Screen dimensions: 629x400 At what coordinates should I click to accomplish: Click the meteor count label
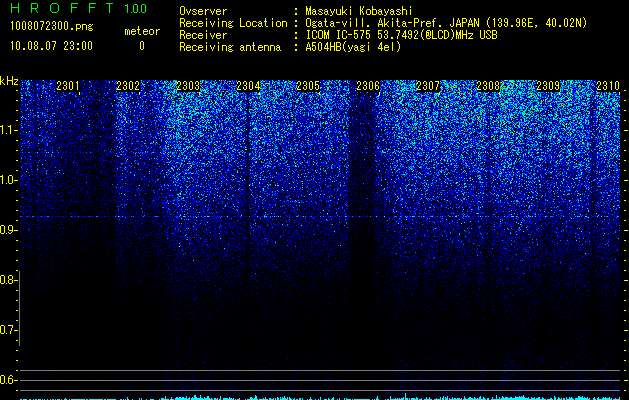(142, 31)
